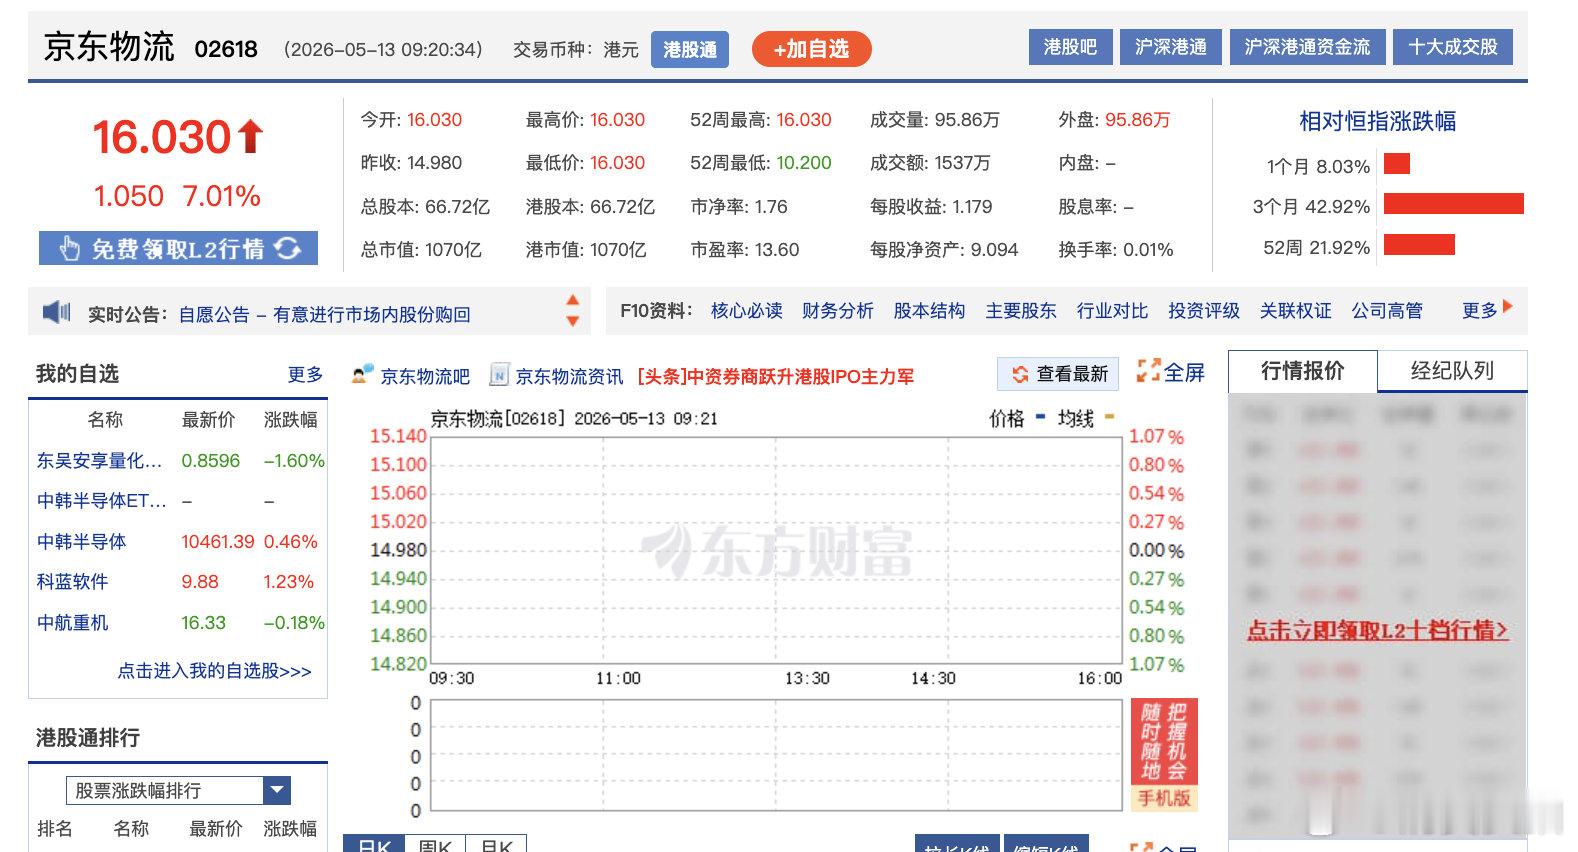Click the intraday price chart area
1578x852 pixels.
tap(776, 549)
